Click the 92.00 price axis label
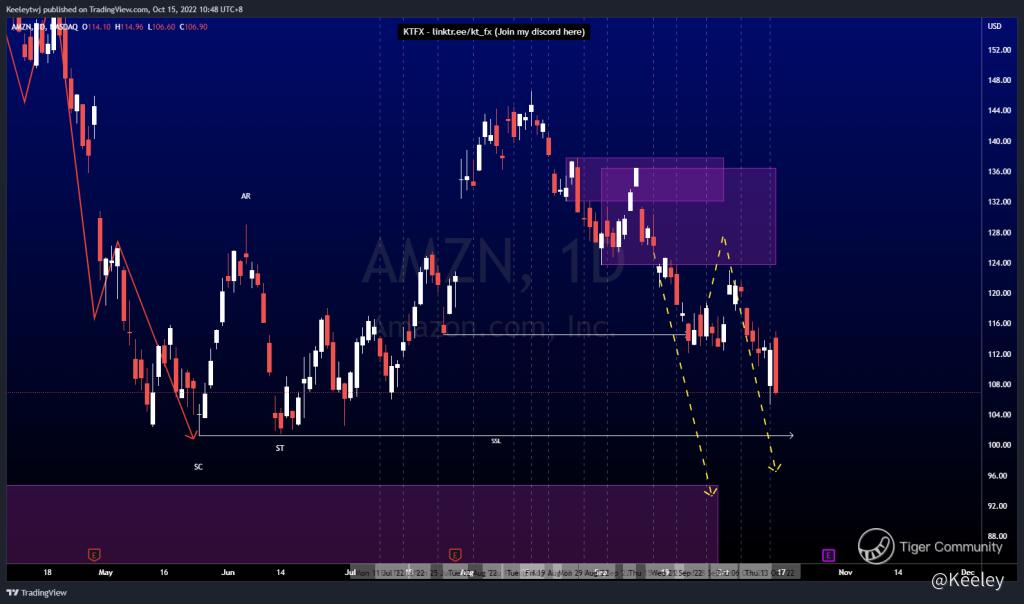The height and width of the screenshot is (604, 1024). pos(997,505)
